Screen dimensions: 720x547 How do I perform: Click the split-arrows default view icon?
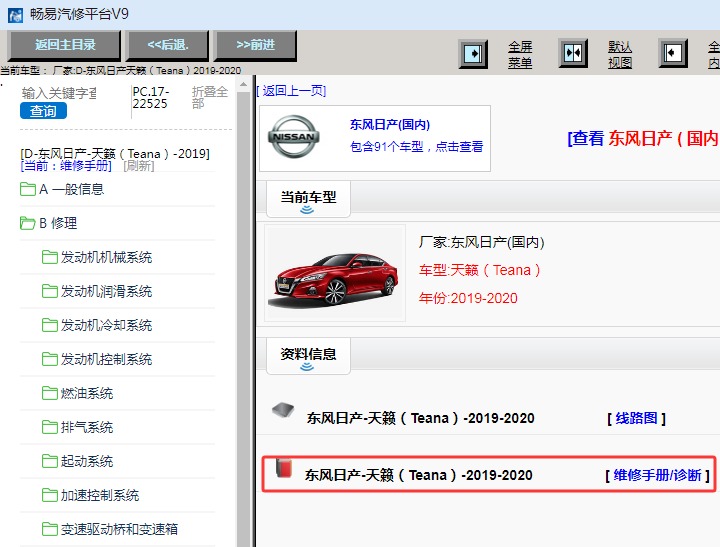[573, 53]
